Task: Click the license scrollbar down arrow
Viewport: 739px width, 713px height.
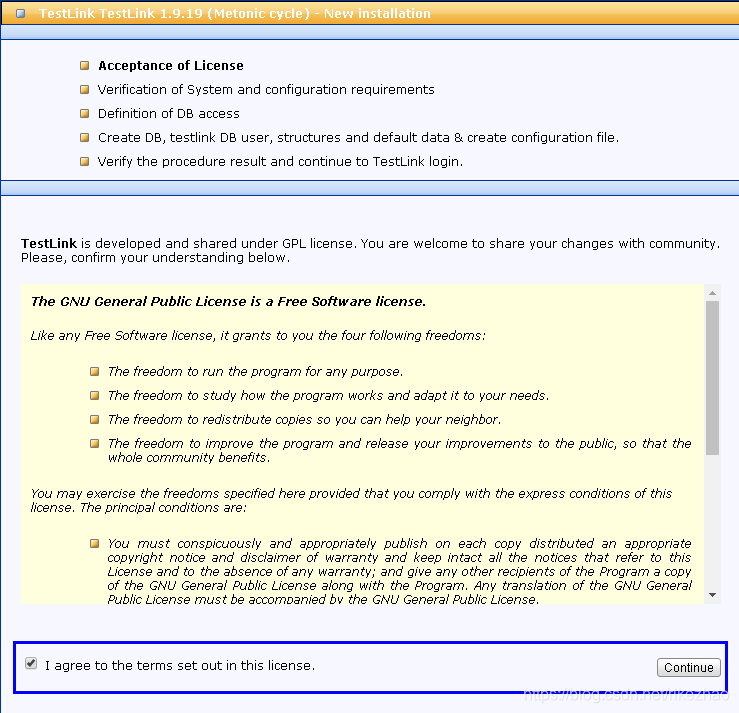Action: pyautogui.click(x=713, y=595)
